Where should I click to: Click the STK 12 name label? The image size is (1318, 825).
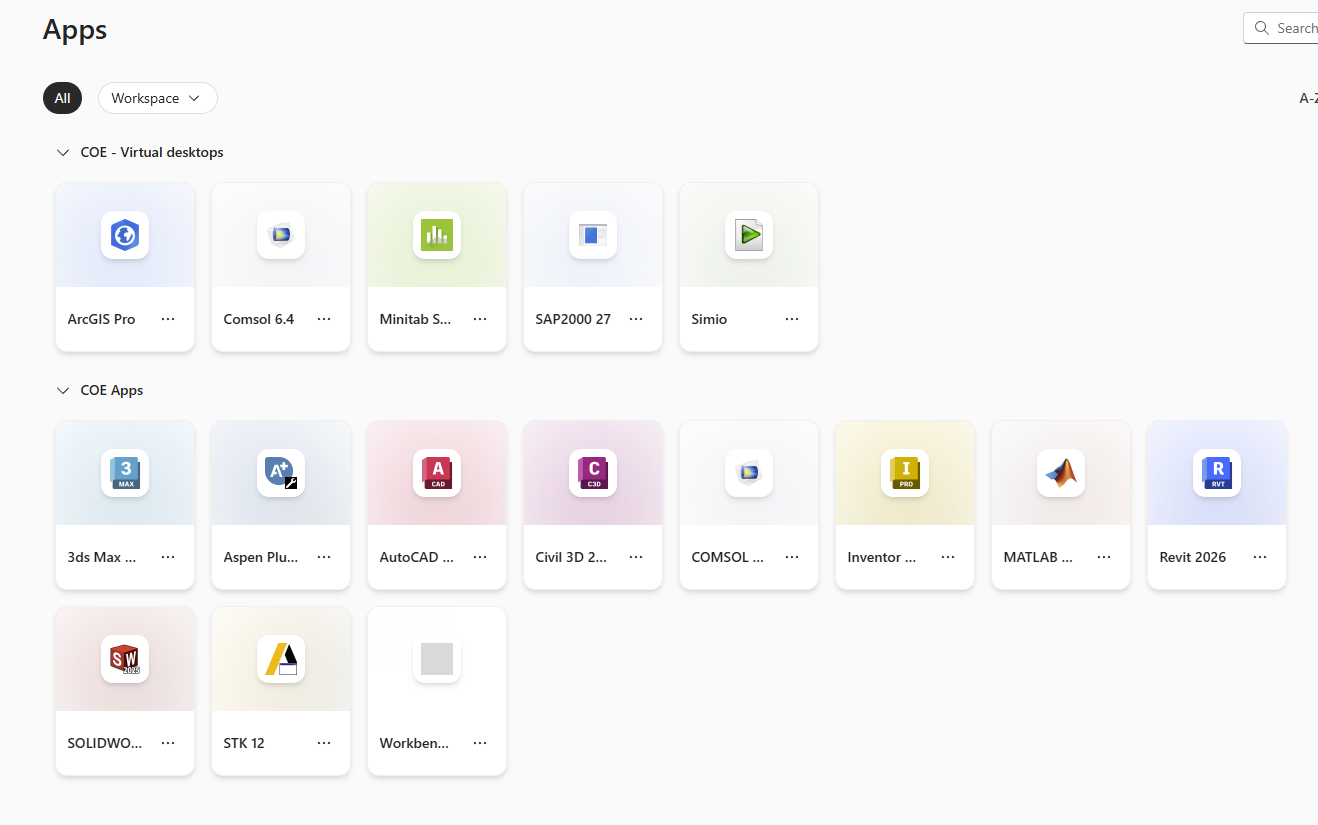(244, 743)
